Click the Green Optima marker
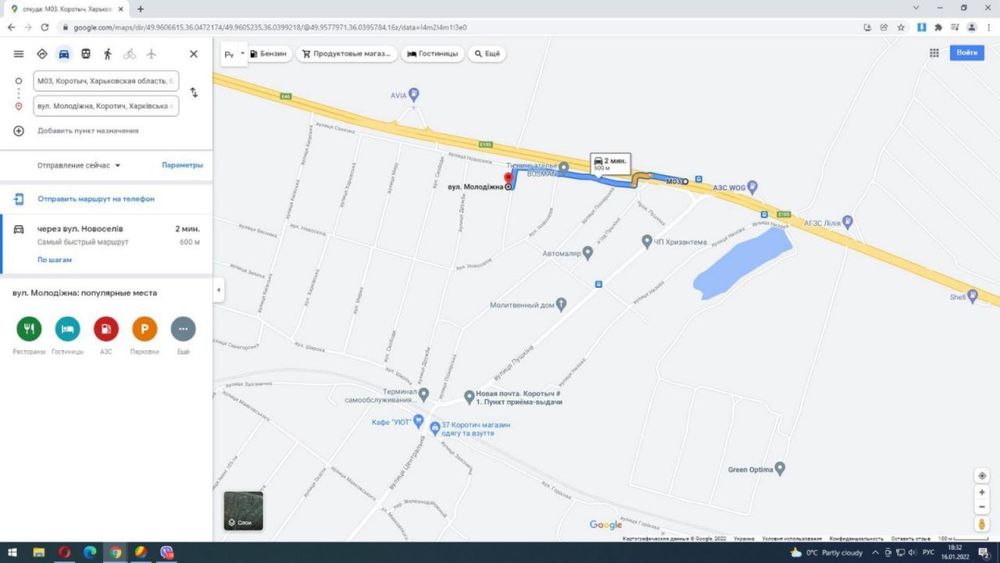The width and height of the screenshot is (1000, 563). pos(779,469)
